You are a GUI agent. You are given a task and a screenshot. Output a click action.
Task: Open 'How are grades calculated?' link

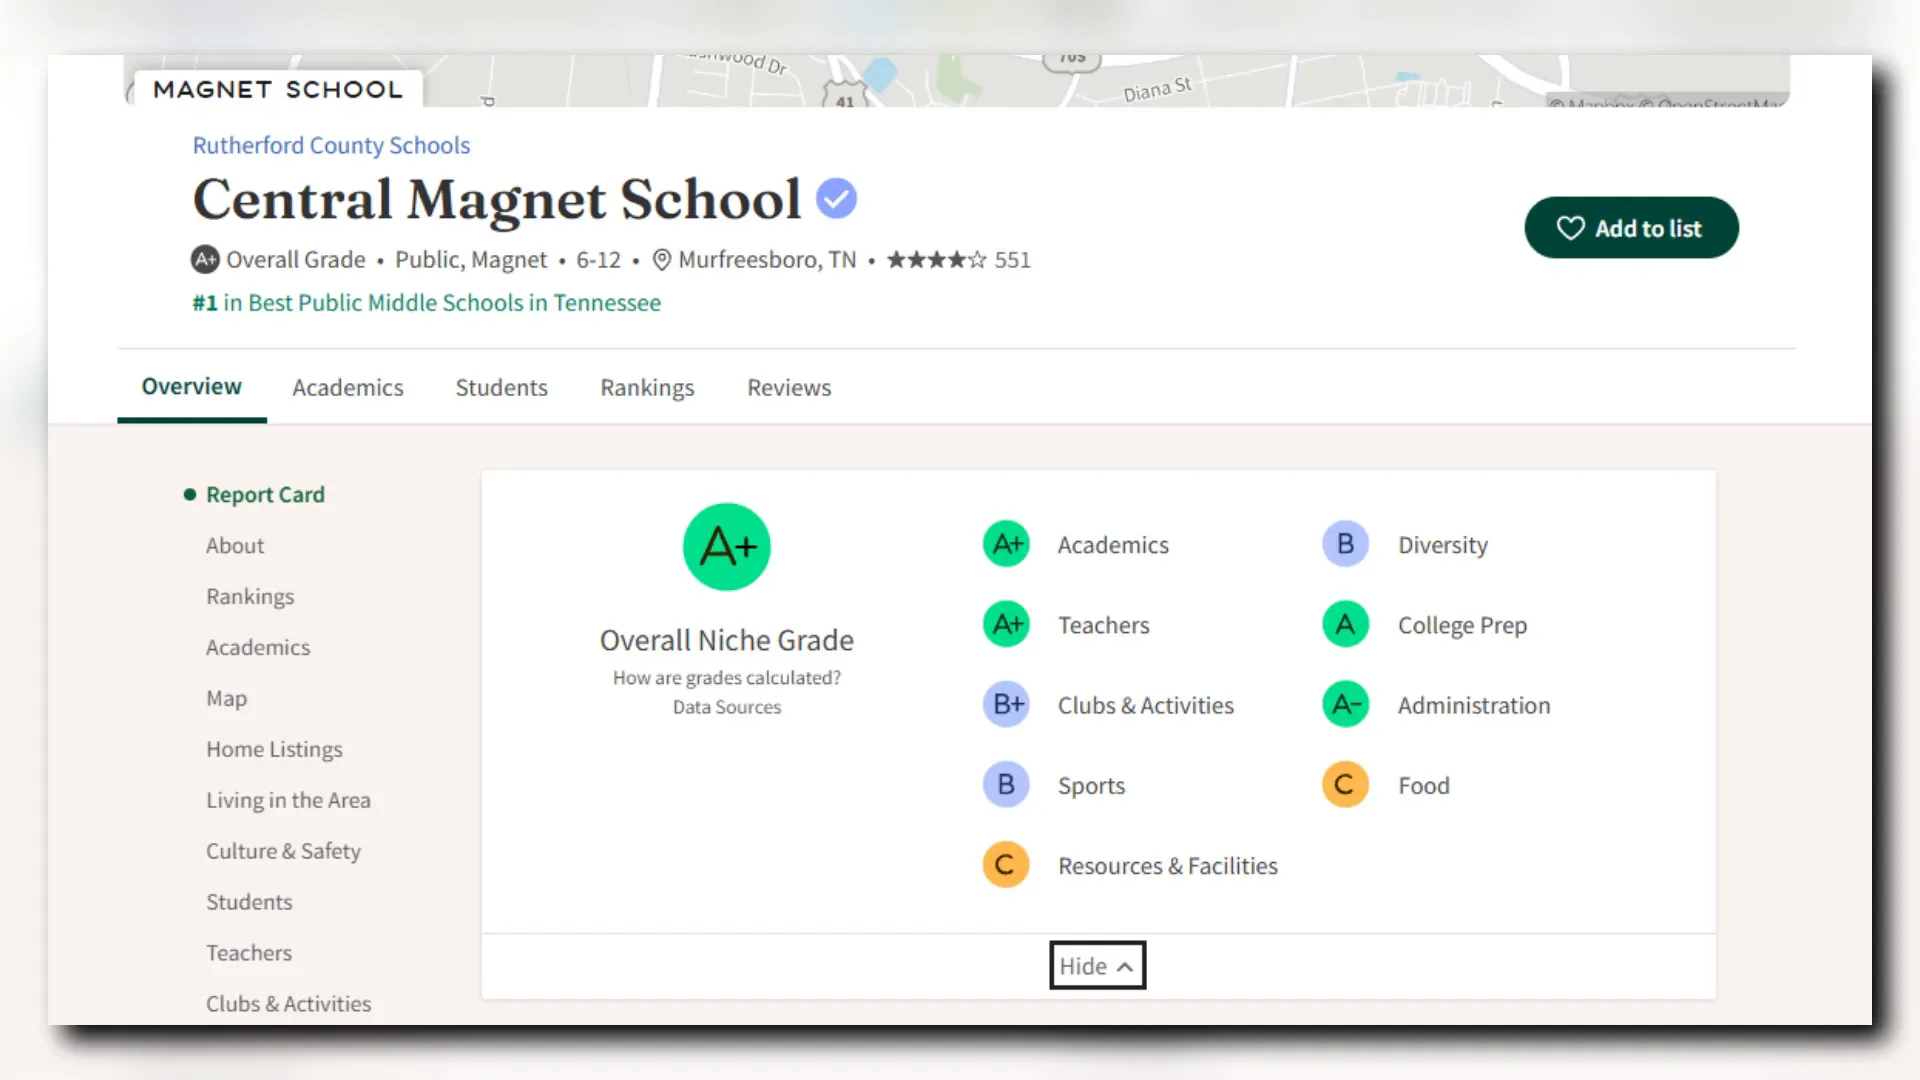pos(727,678)
